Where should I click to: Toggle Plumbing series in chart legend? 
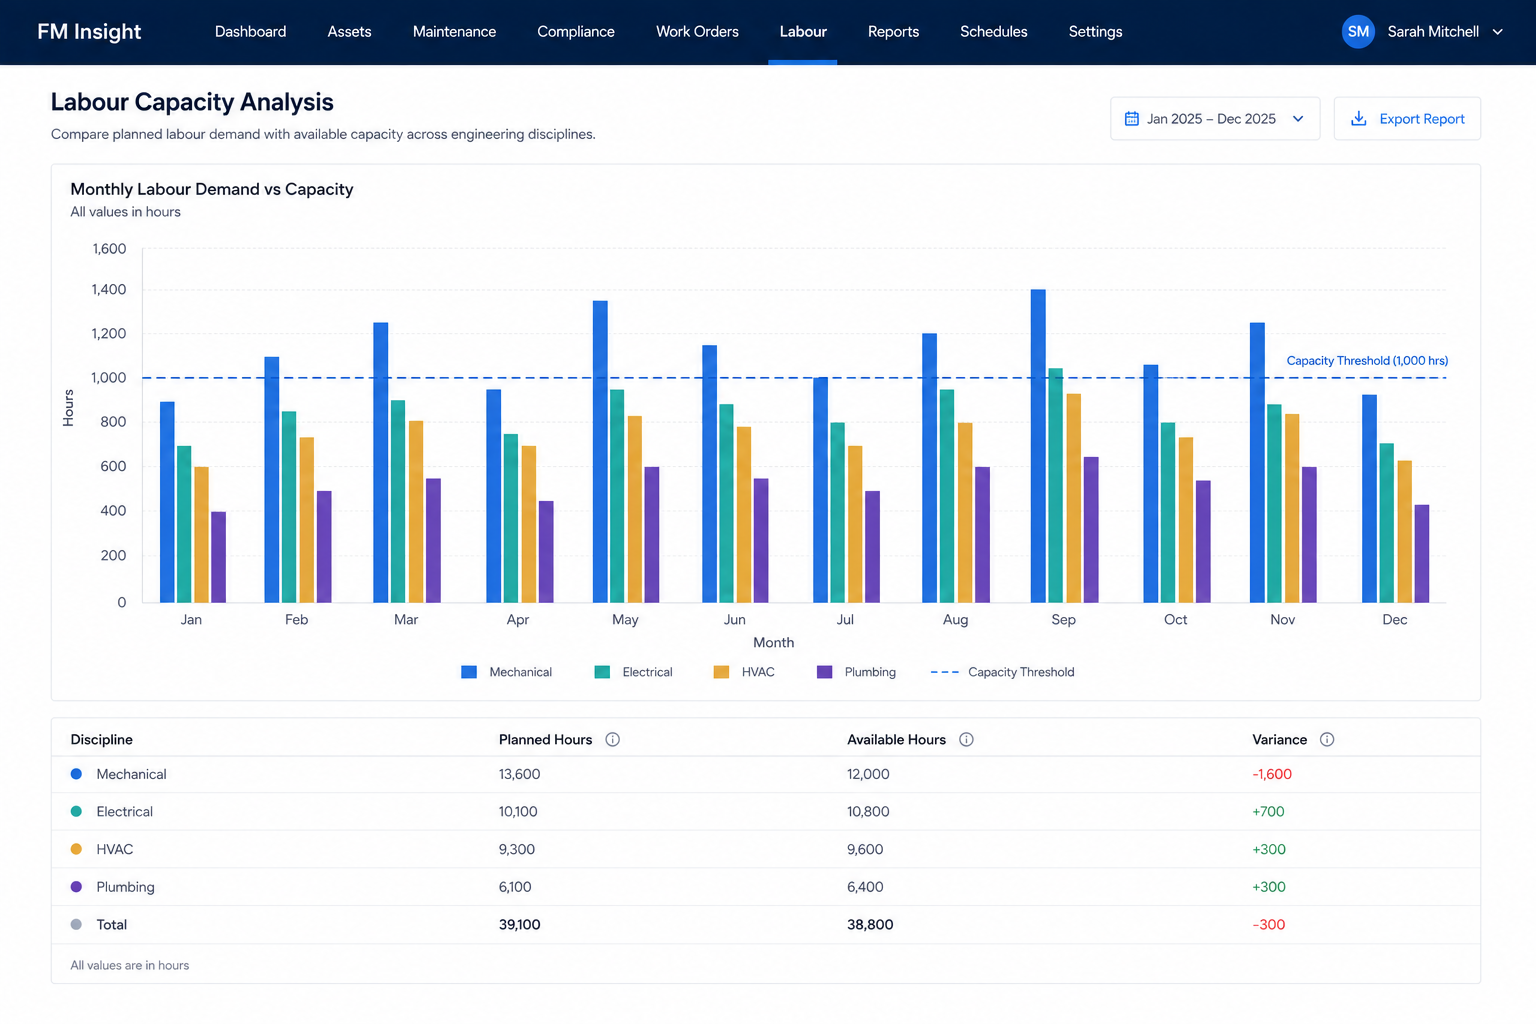(x=856, y=672)
